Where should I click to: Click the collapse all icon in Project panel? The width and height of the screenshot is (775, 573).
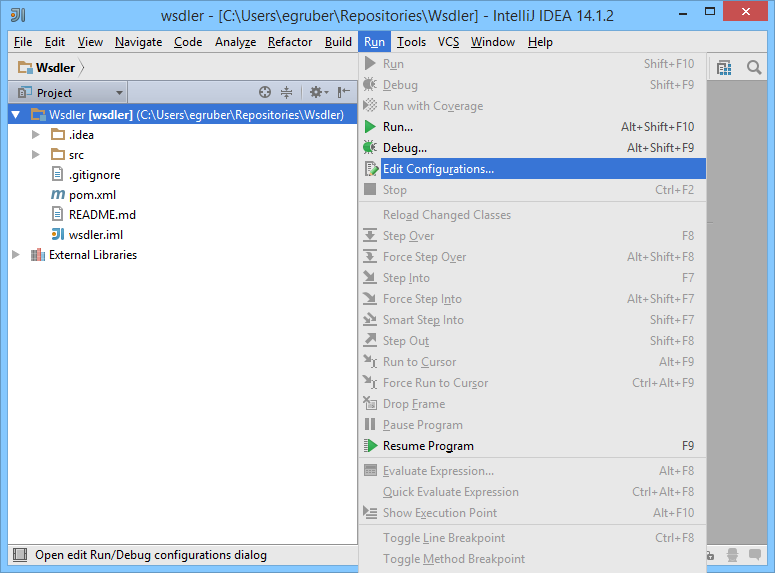pyautogui.click(x=286, y=92)
